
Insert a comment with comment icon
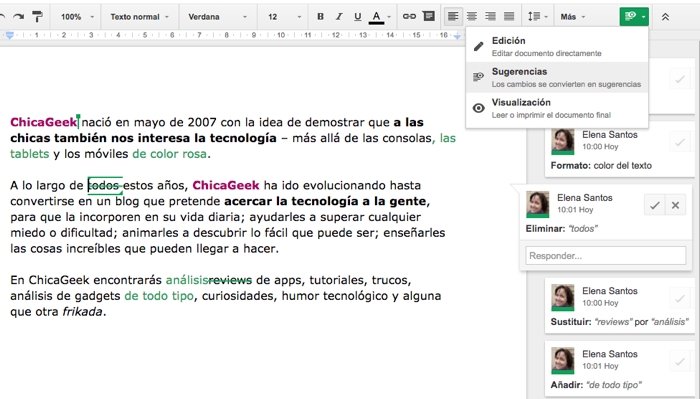429,17
